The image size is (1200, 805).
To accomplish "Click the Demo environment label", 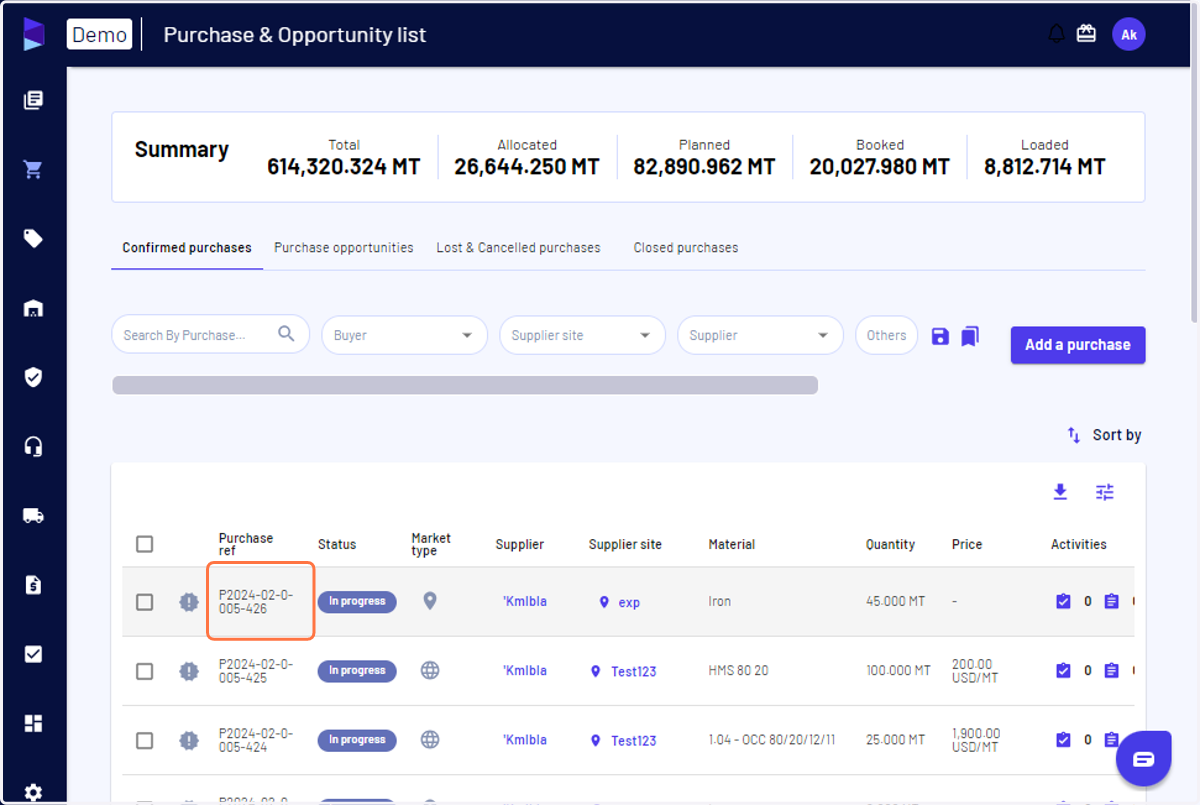I will 100,34.
